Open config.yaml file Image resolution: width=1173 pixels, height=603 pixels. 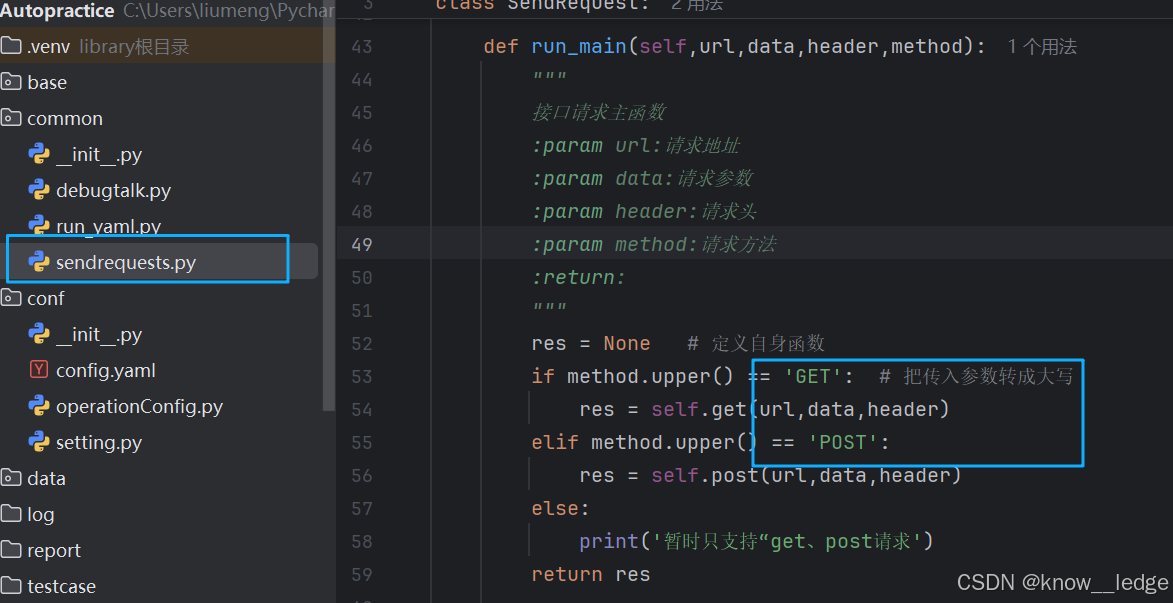(x=105, y=370)
